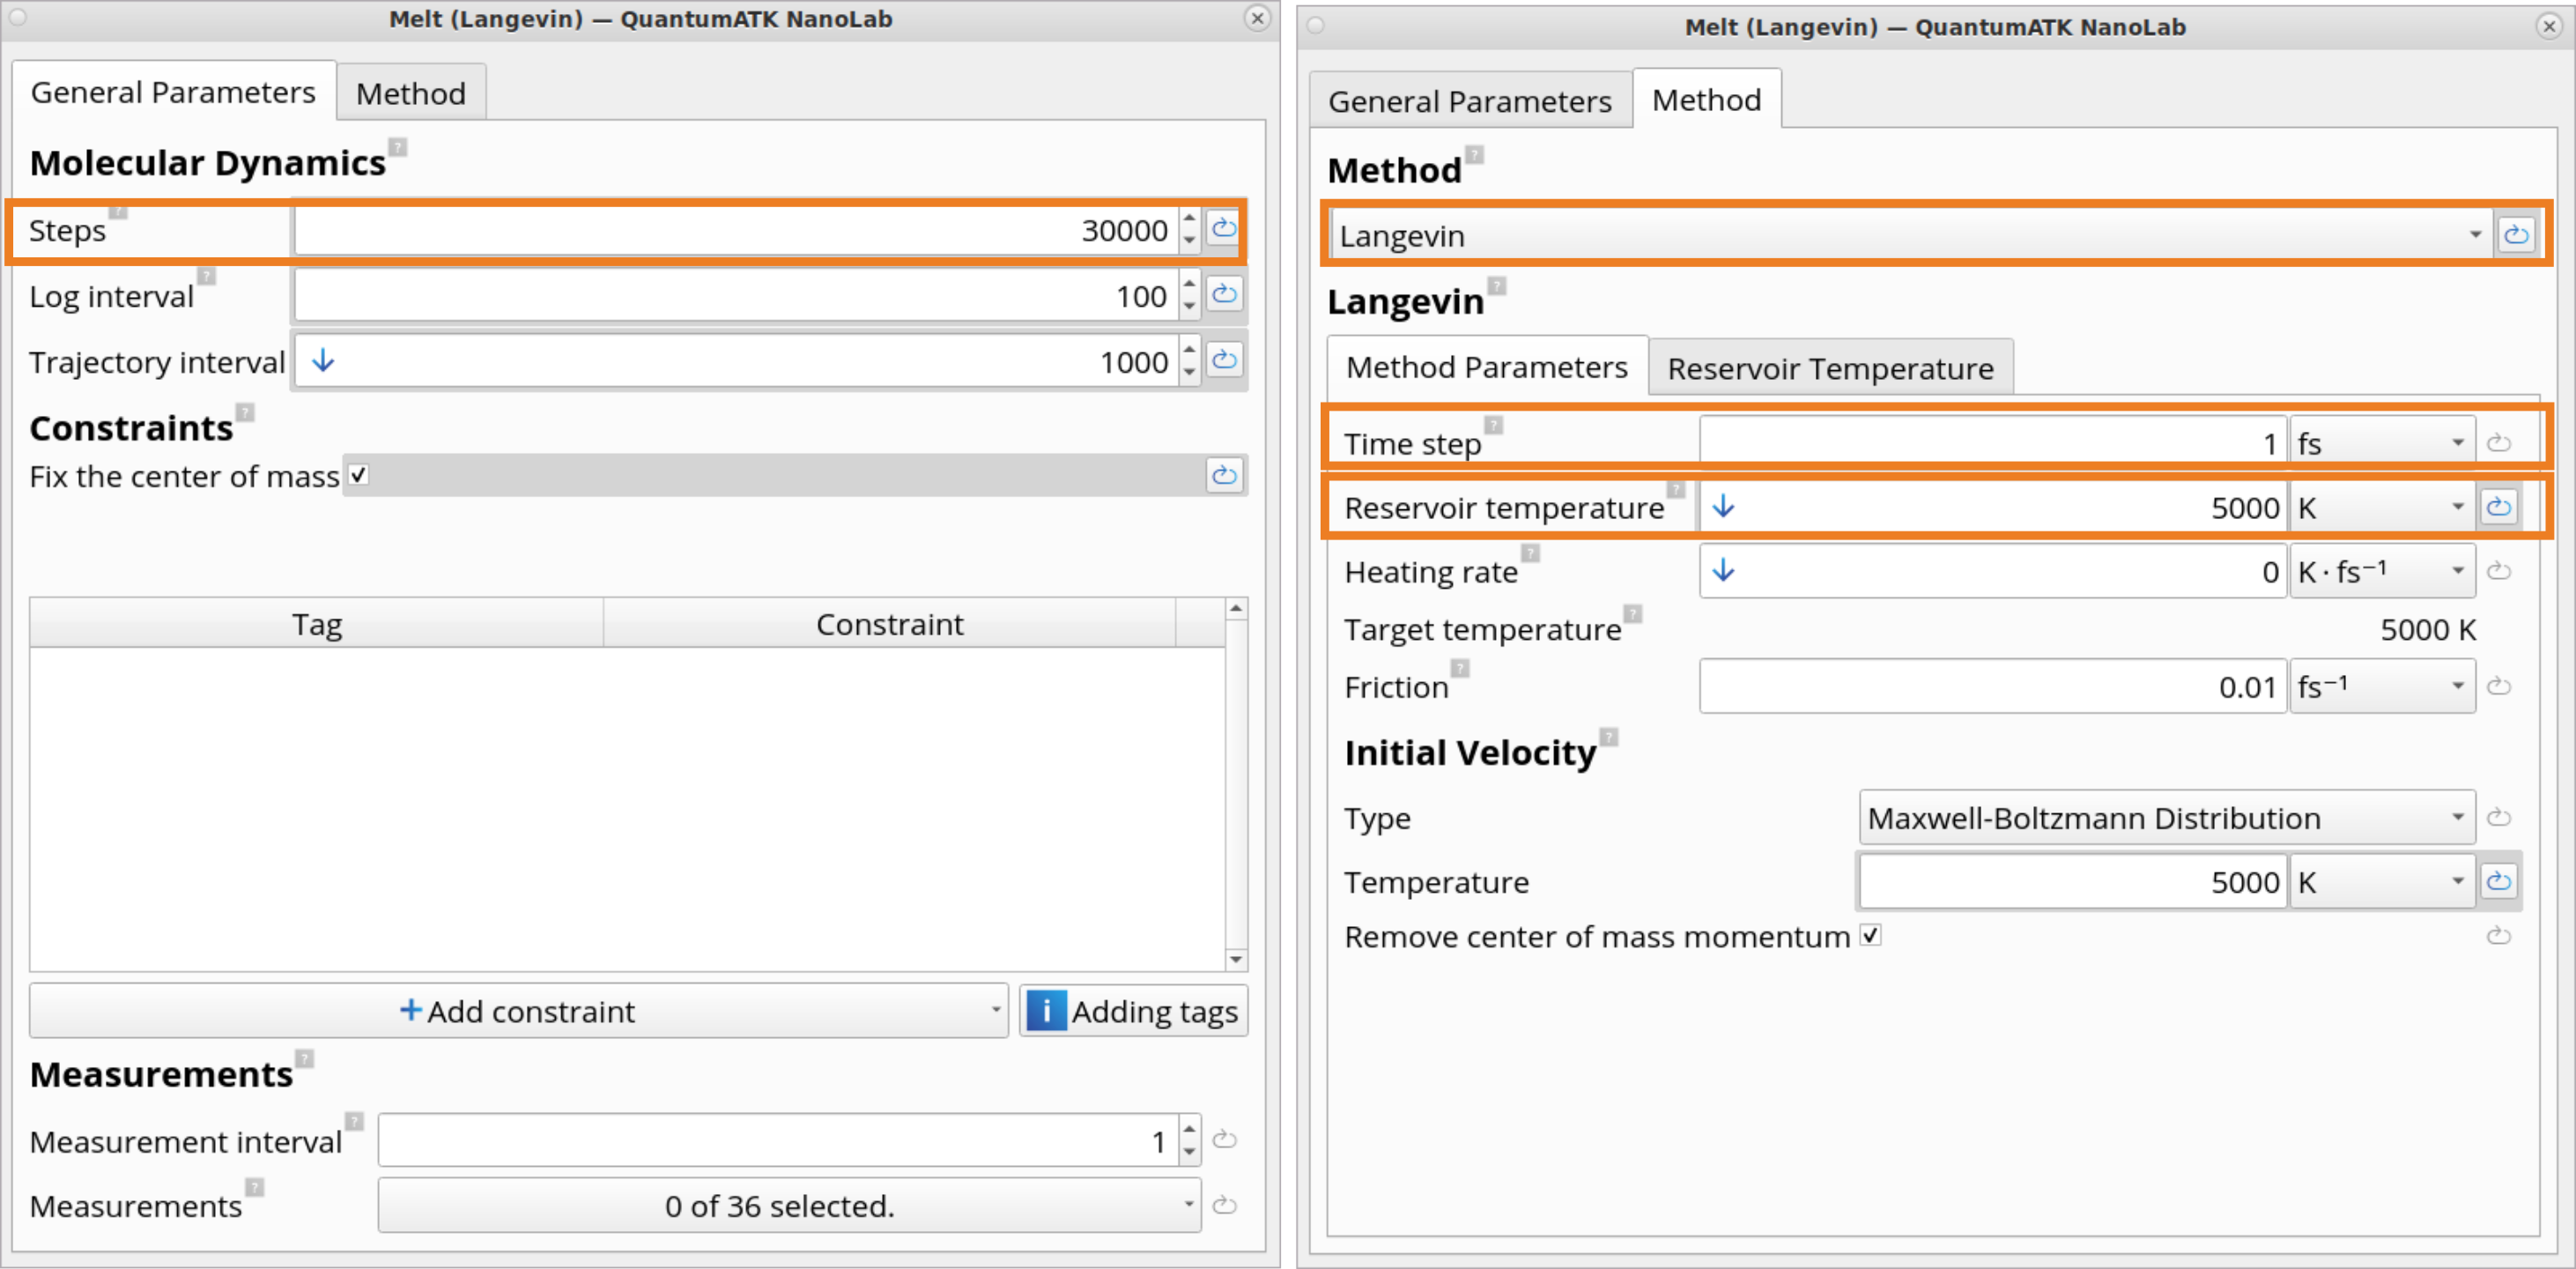Click the Heating rate value field
Viewport: 2576px width, 1269px height.
point(1993,571)
